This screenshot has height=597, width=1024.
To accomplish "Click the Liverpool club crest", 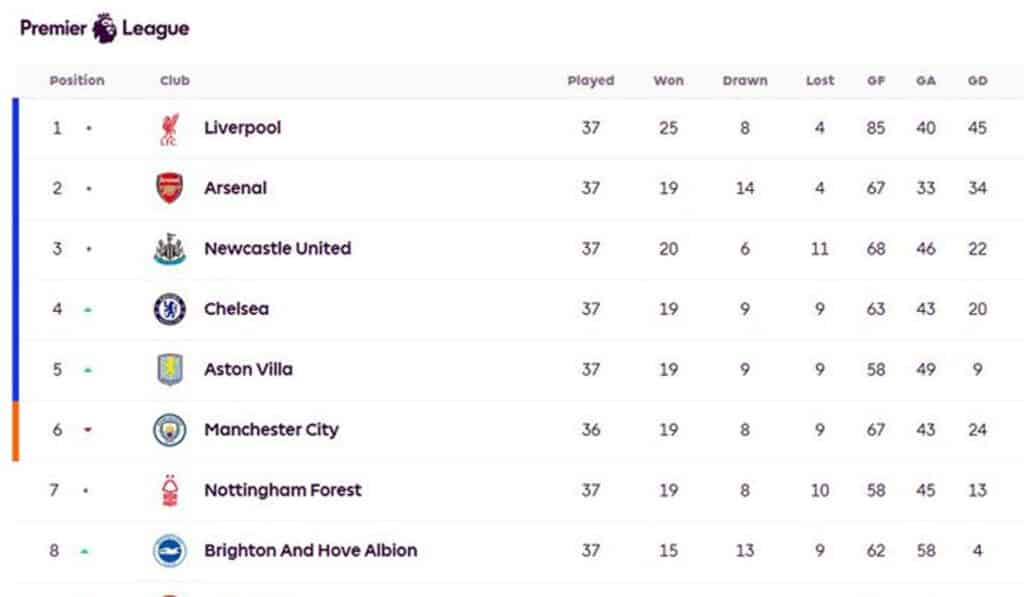I will pyautogui.click(x=169, y=129).
